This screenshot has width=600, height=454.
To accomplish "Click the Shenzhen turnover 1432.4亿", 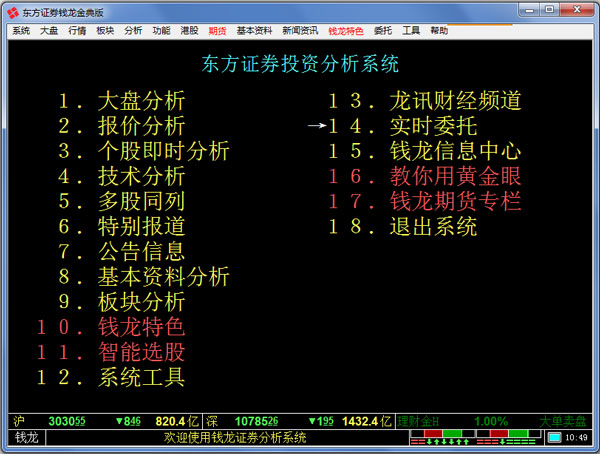I will (x=367, y=421).
